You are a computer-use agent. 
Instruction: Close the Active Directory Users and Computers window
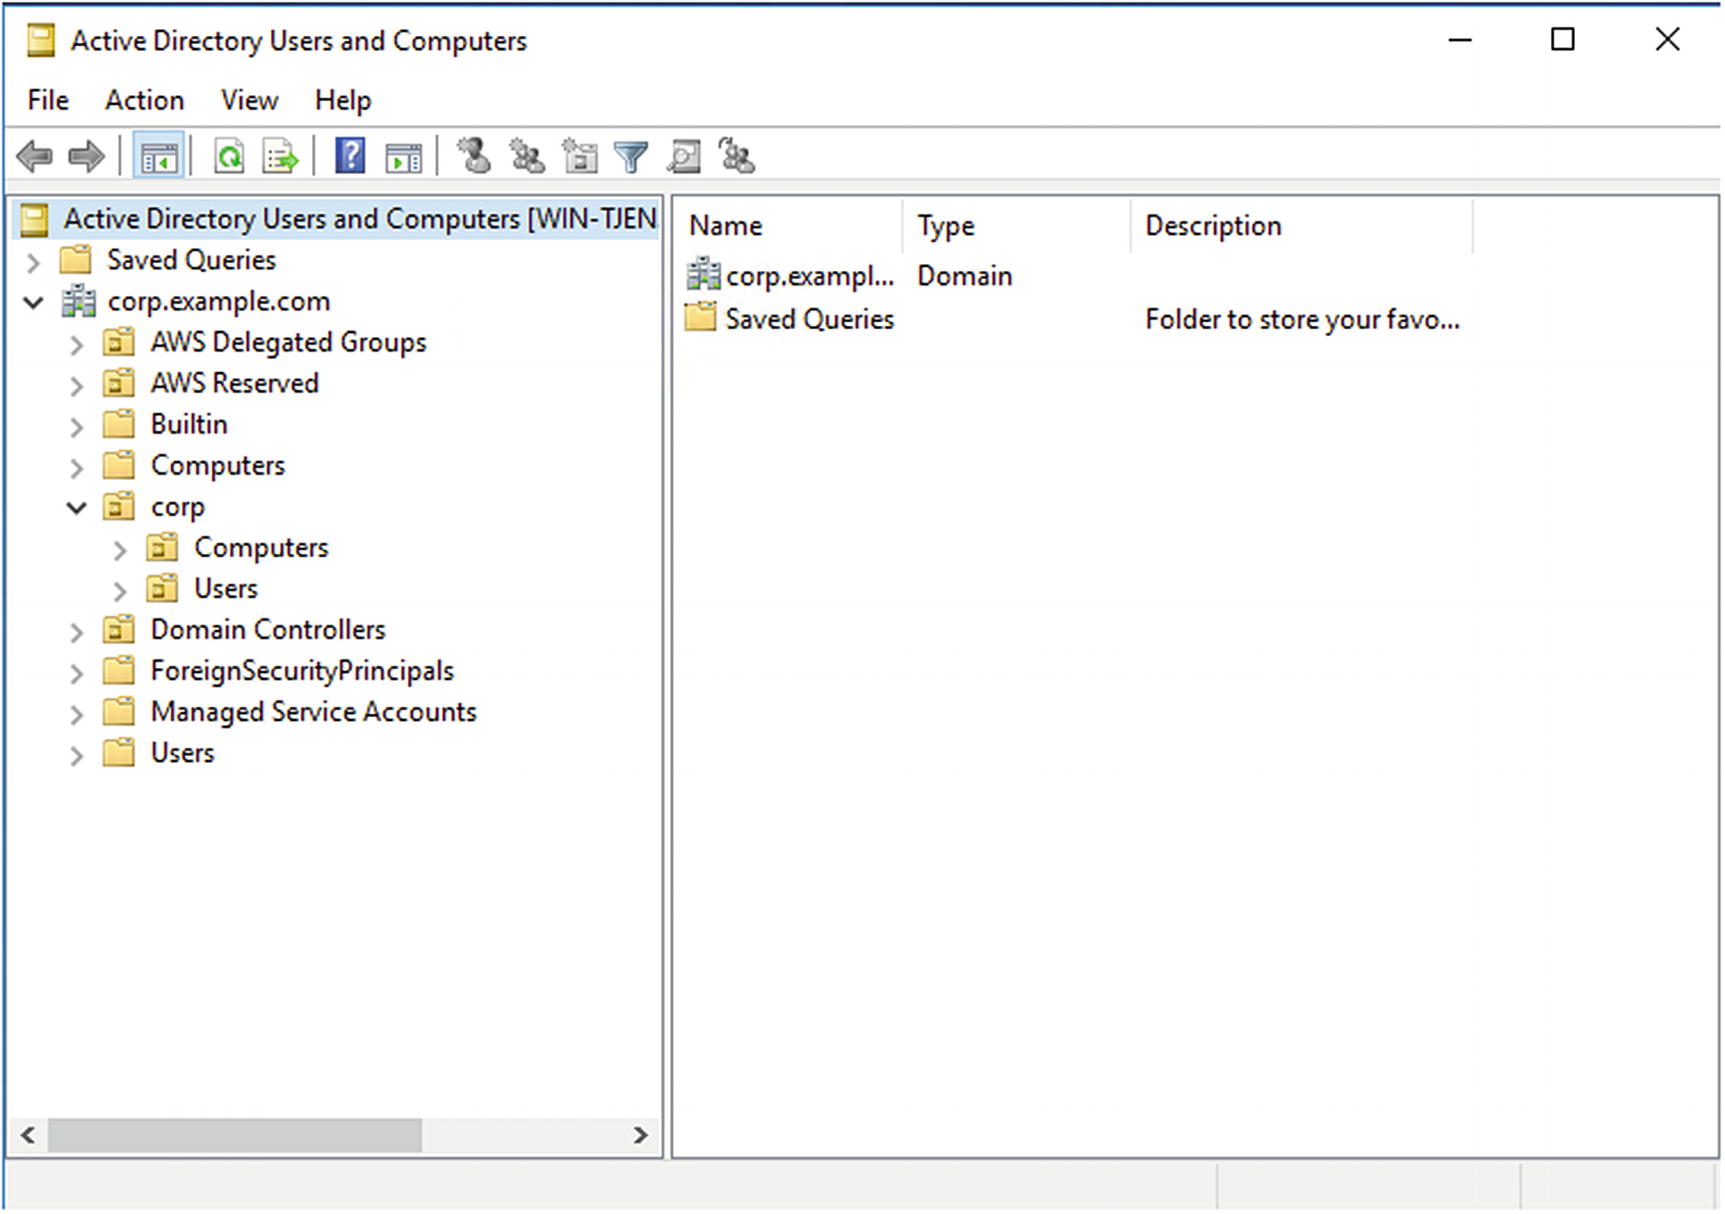click(1667, 40)
